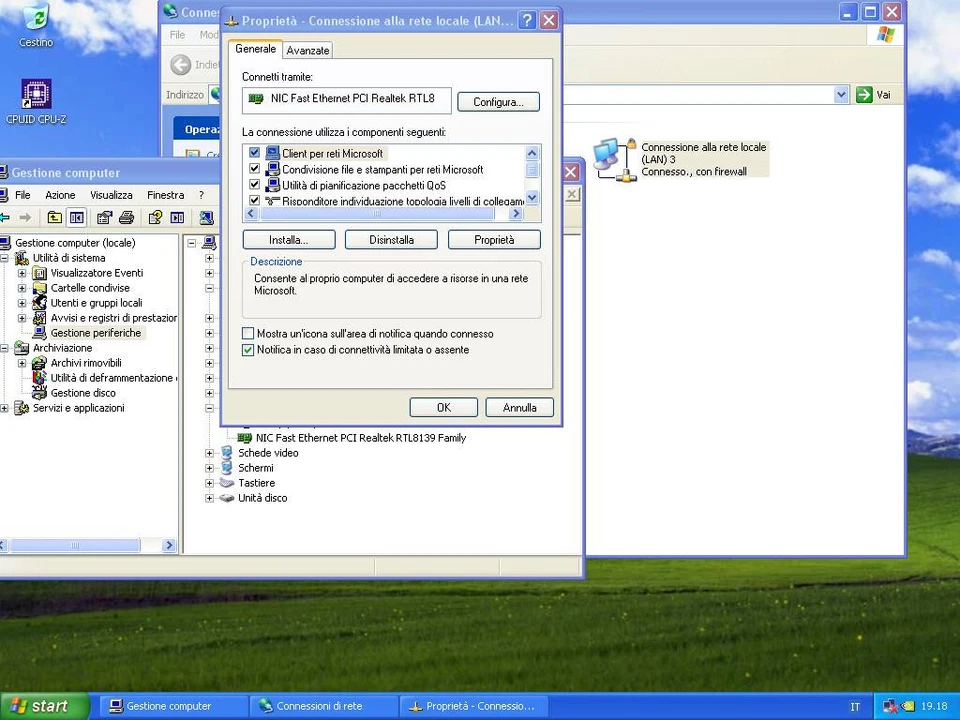
Task: Select the Schede video device icon
Action: coord(227,453)
